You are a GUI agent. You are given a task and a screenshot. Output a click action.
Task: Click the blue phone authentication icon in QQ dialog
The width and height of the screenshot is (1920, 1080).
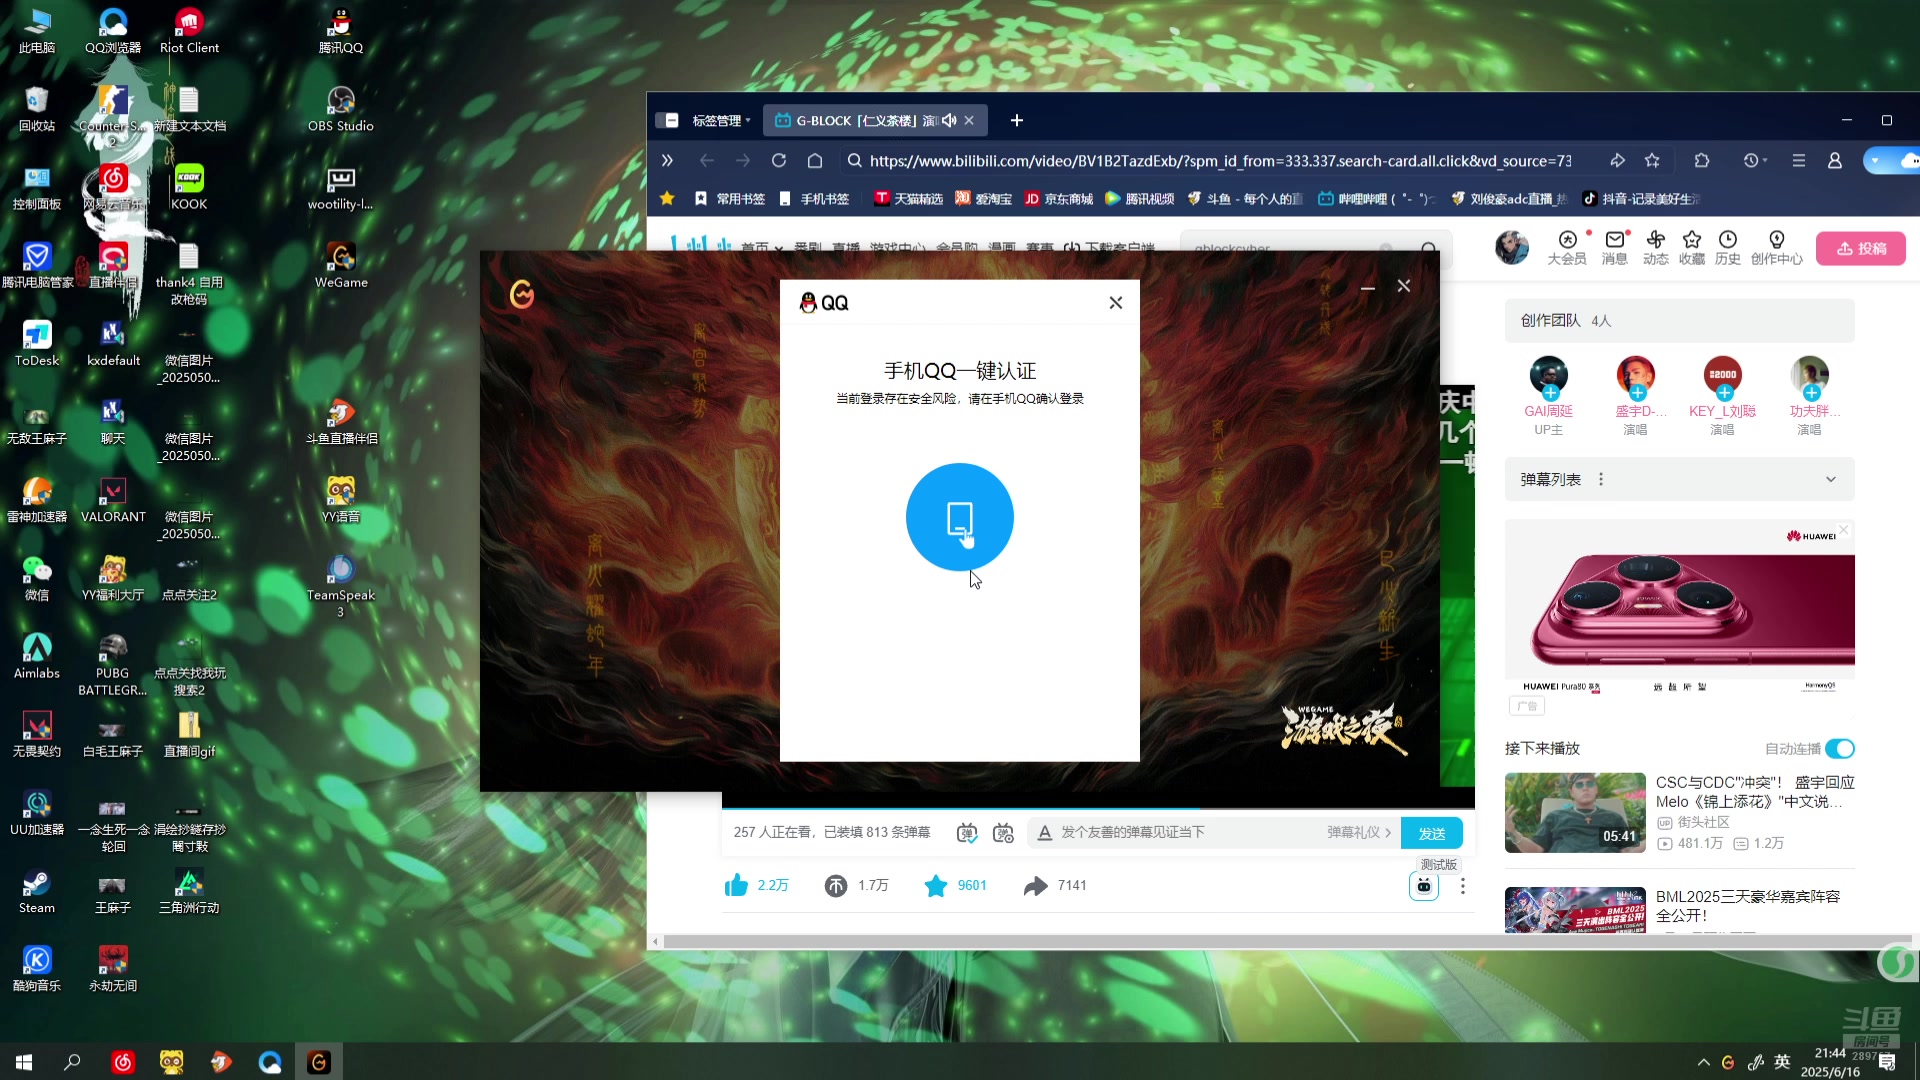[959, 517]
